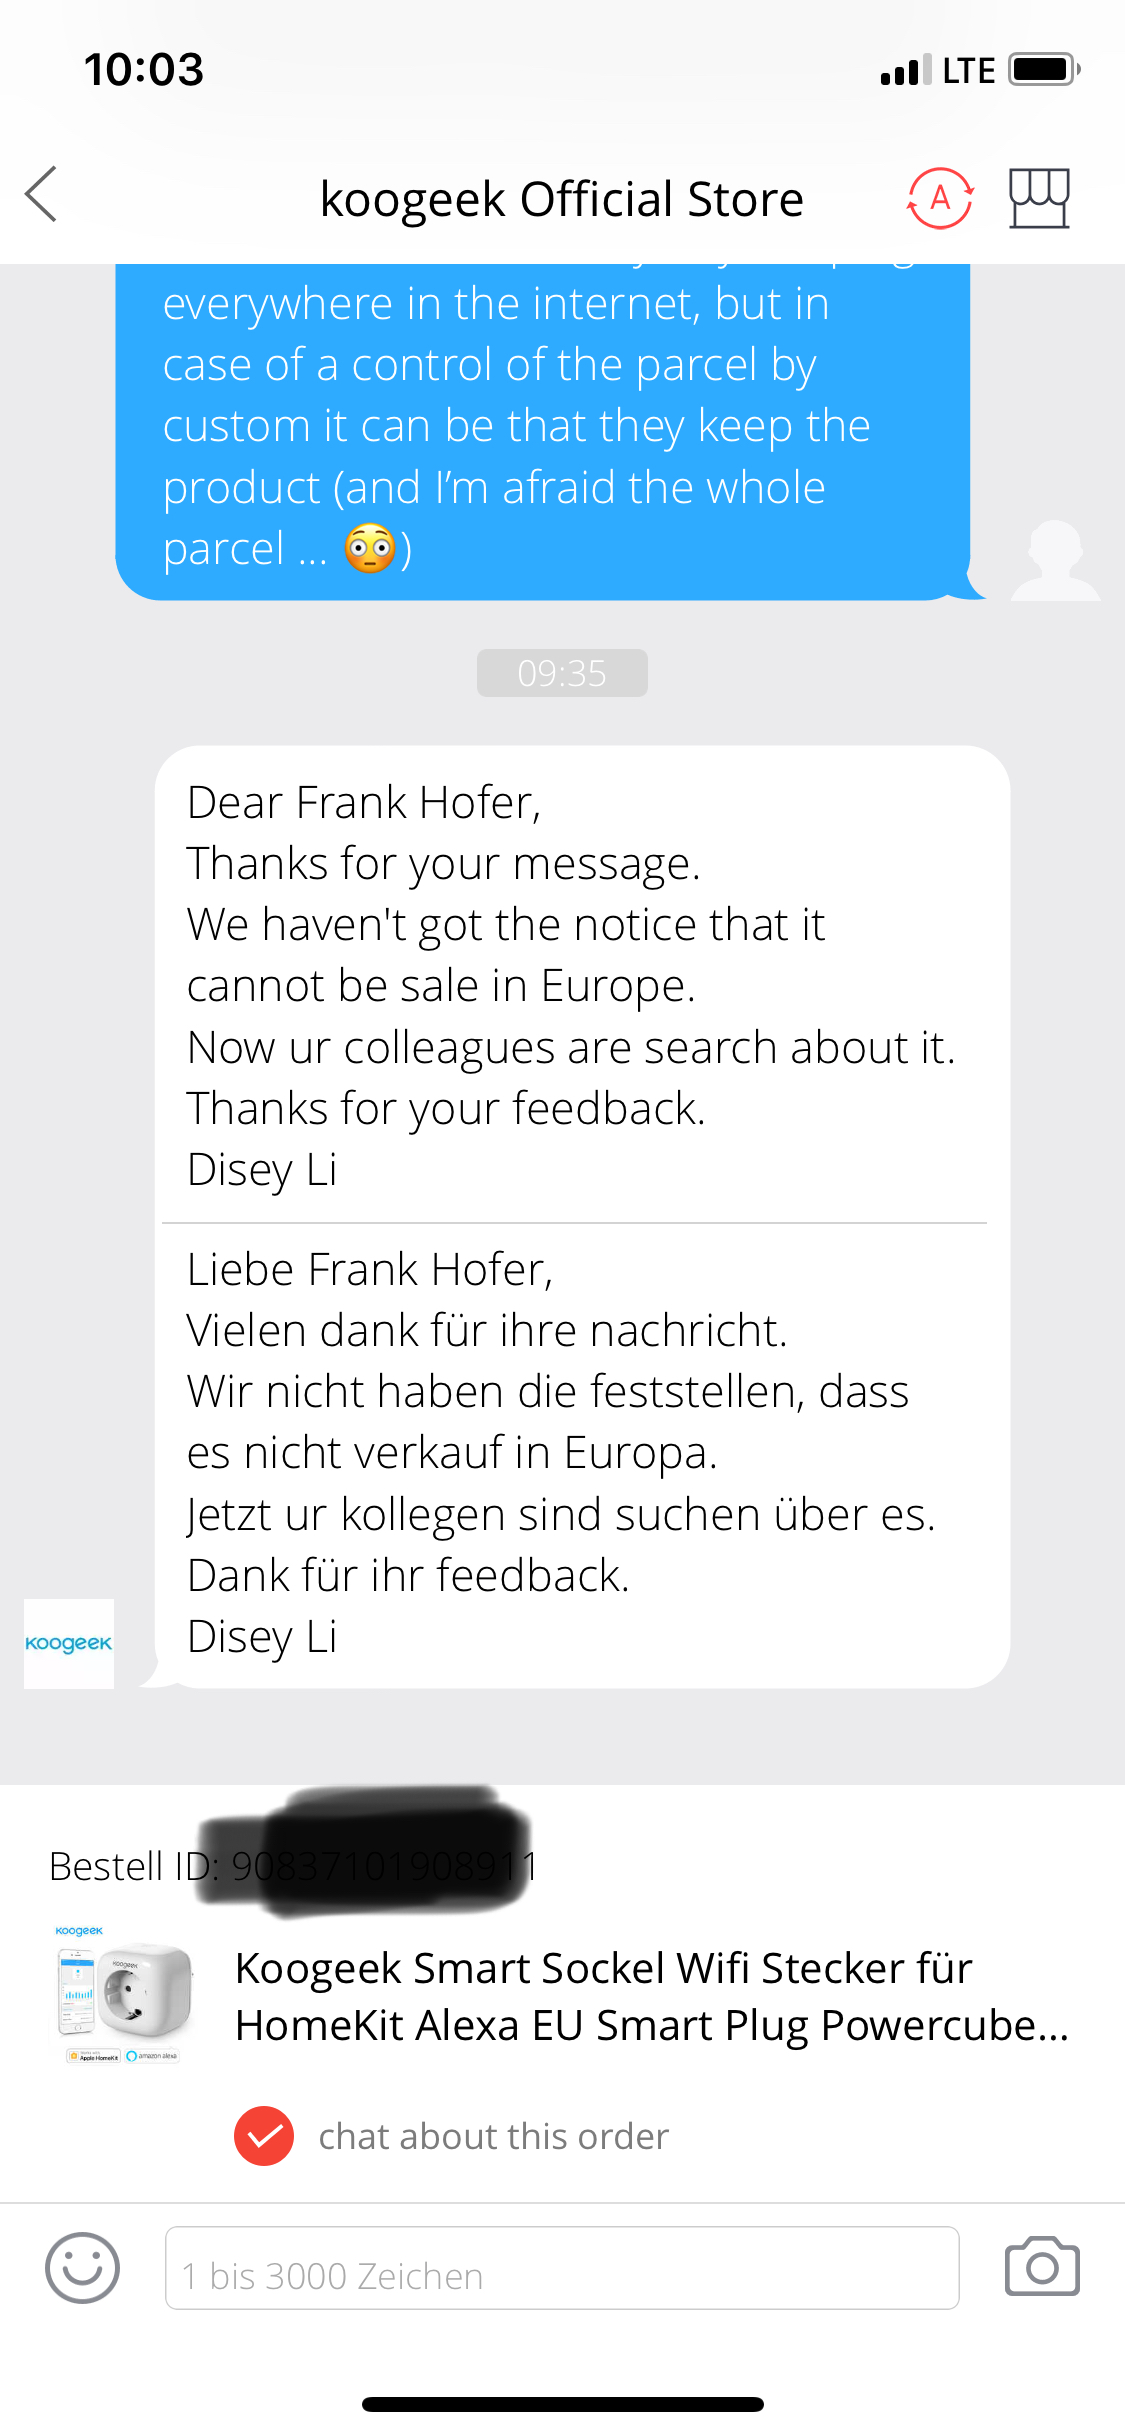Focus the '1 bis 3000 Zeichen' message field

[562, 2267]
